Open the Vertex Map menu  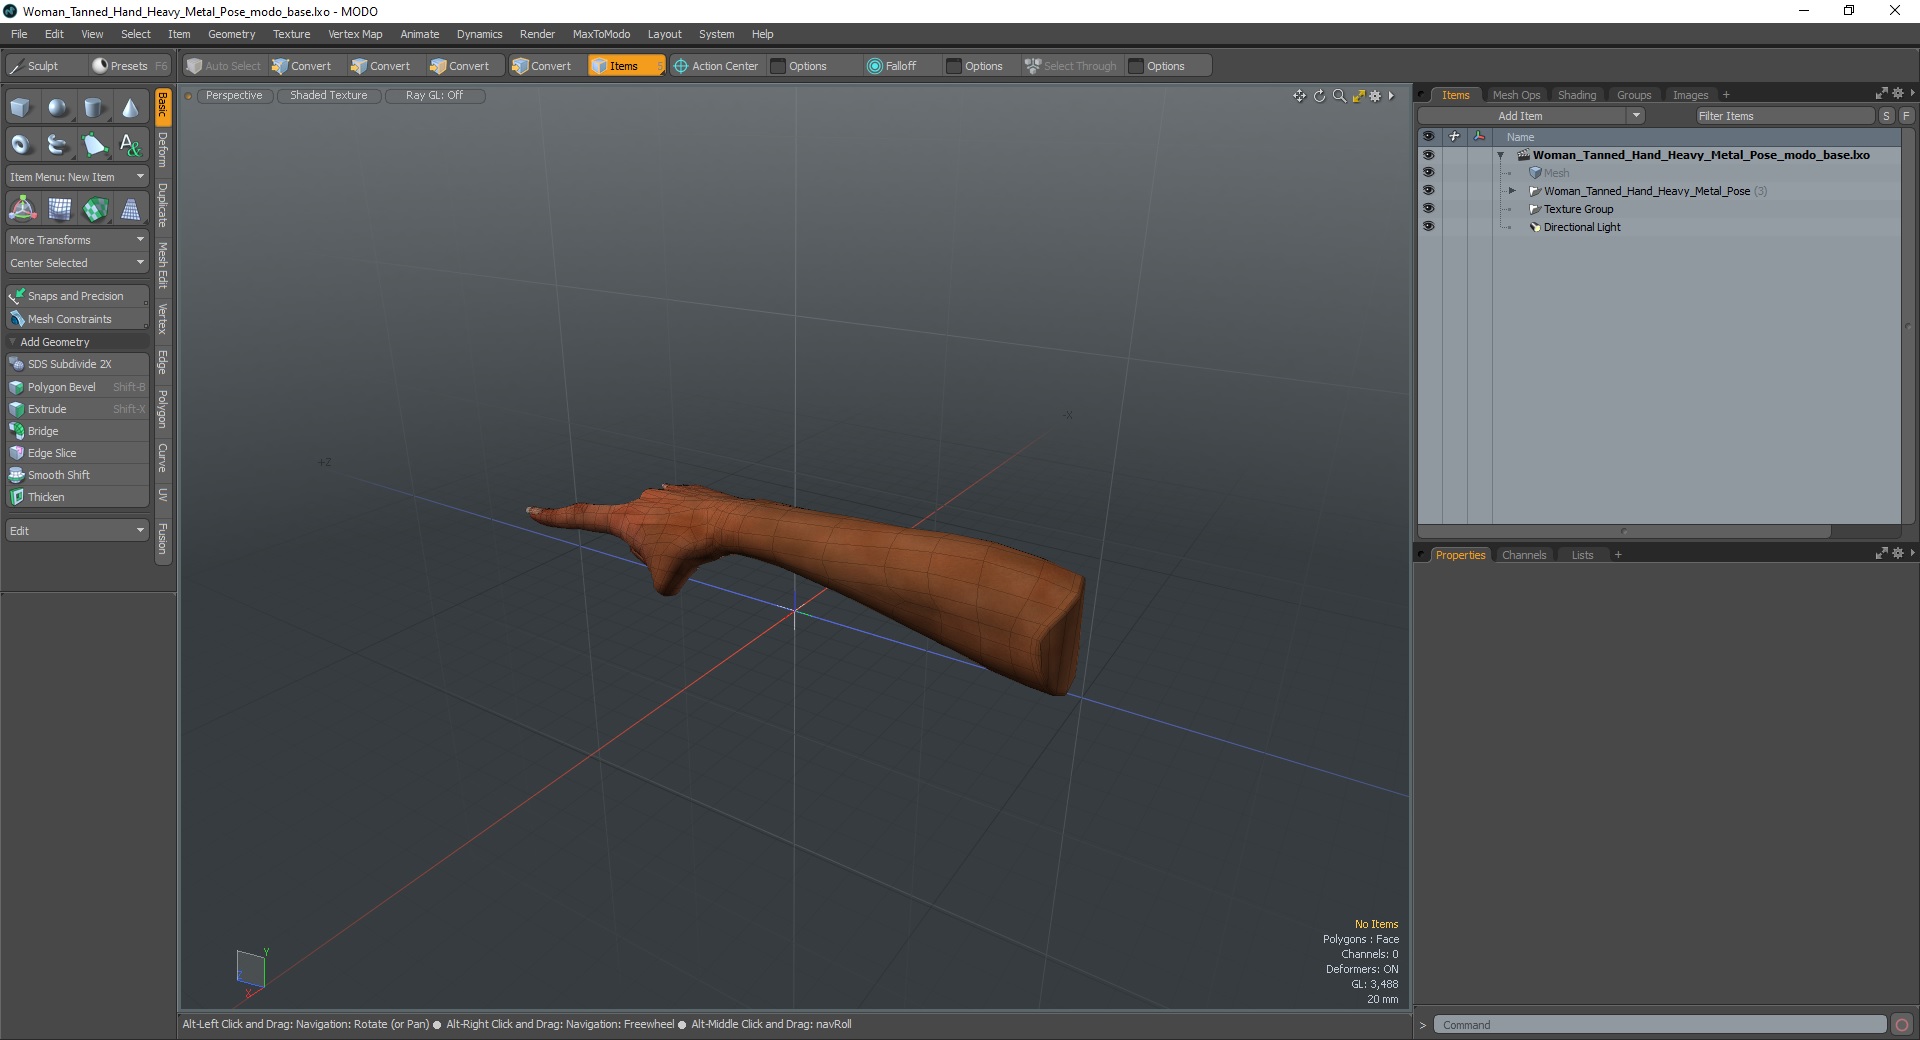[x=355, y=34]
